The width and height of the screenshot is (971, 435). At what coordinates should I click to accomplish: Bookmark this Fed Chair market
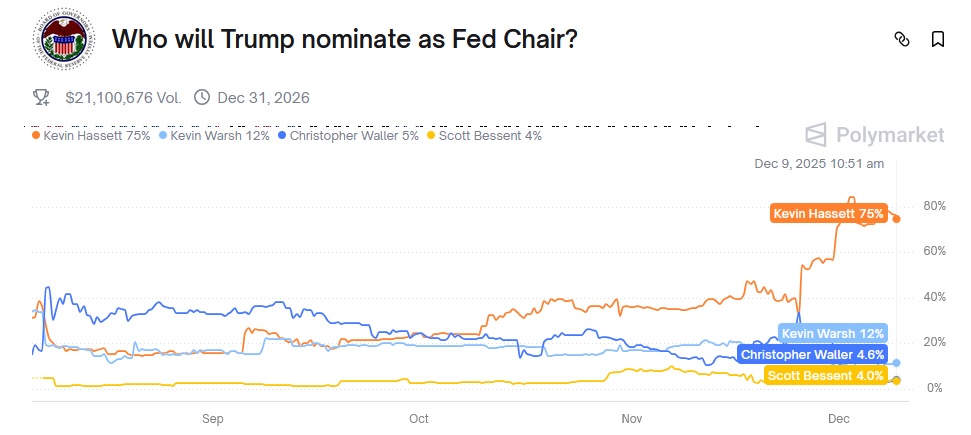pyautogui.click(x=938, y=40)
